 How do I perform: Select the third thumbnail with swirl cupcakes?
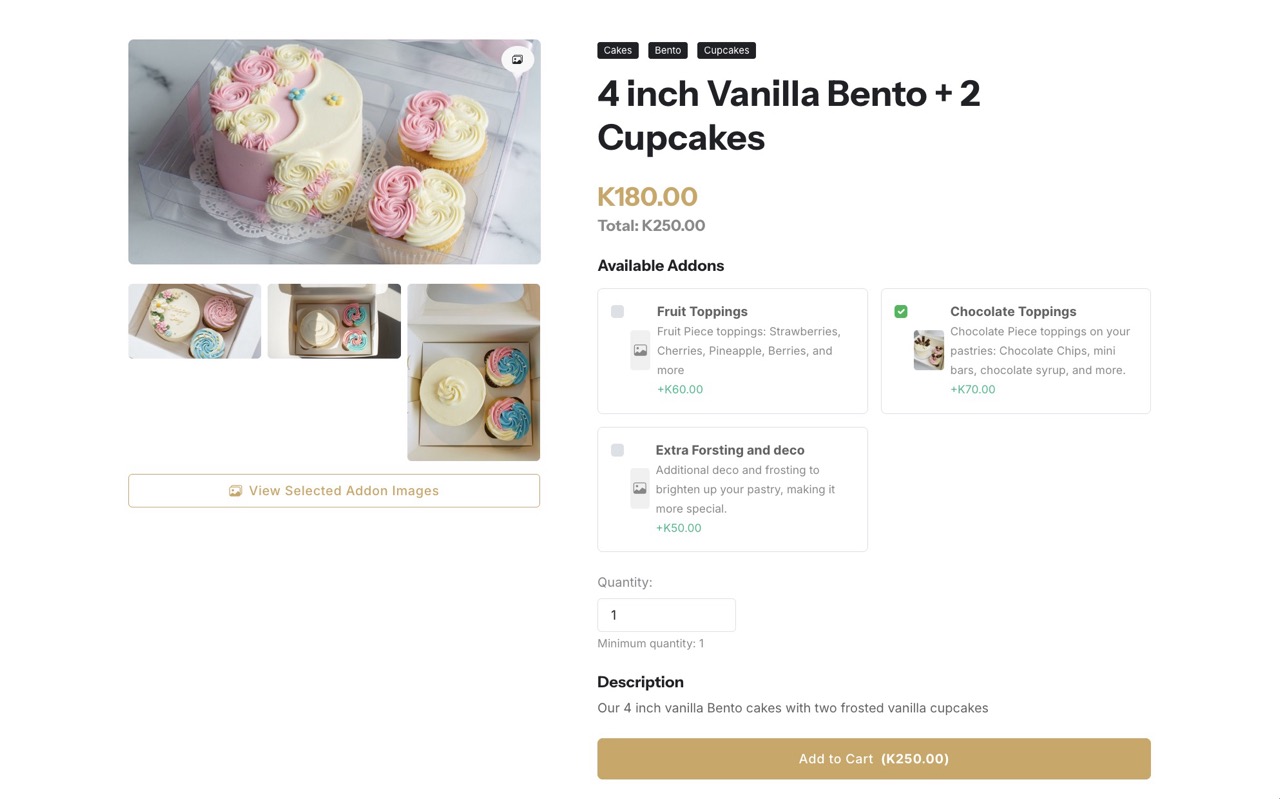point(473,372)
